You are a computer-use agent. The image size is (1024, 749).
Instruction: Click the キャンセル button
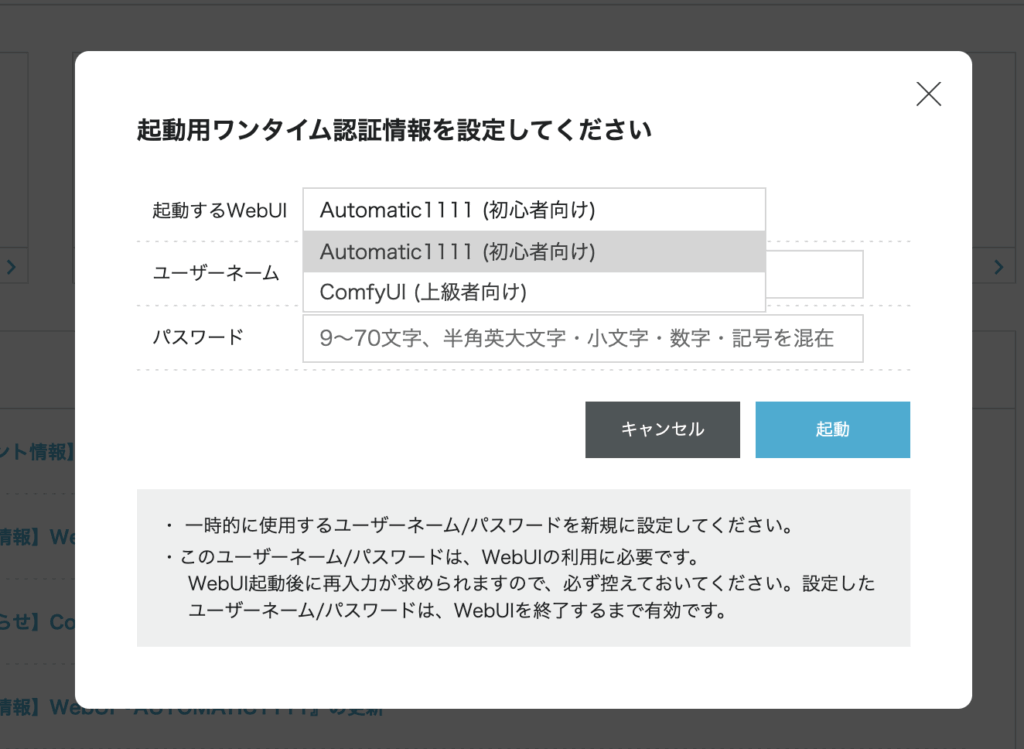(x=662, y=429)
